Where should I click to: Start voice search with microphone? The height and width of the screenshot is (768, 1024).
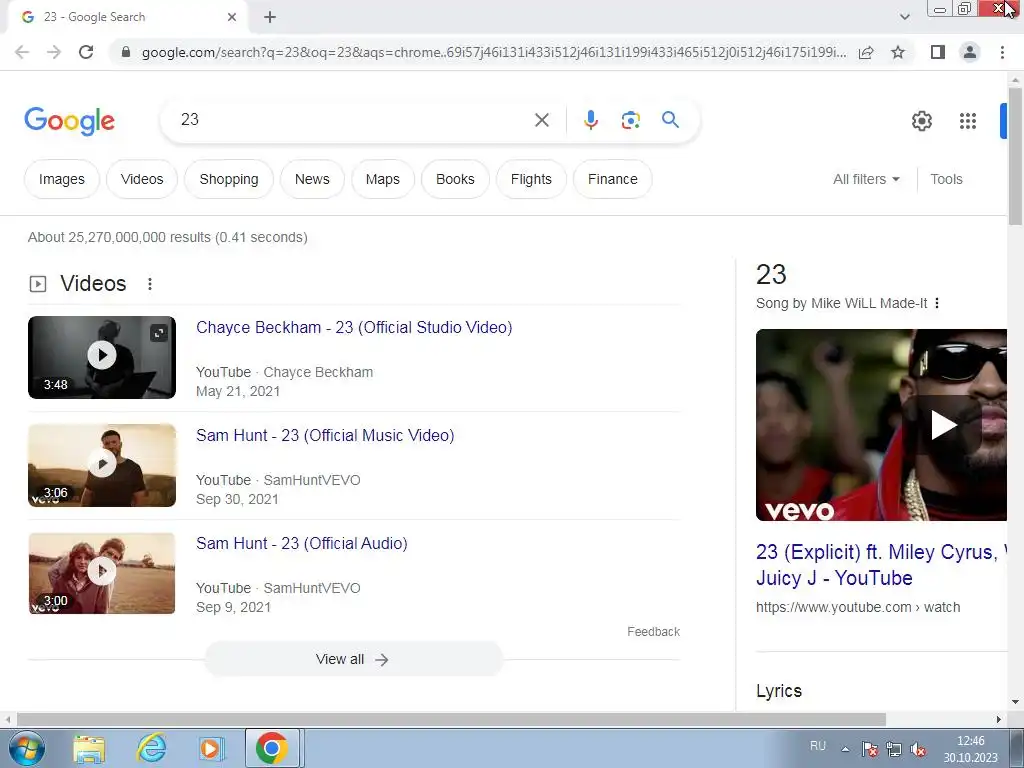coord(590,120)
